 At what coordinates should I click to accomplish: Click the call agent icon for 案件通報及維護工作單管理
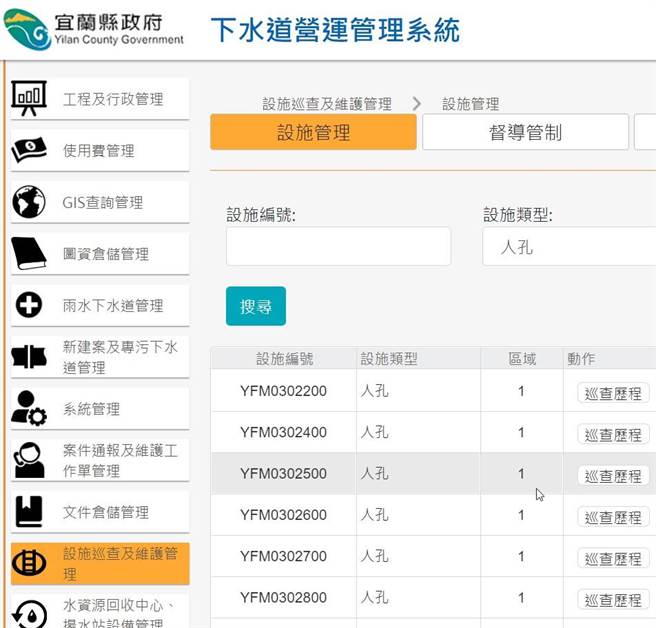point(28,460)
